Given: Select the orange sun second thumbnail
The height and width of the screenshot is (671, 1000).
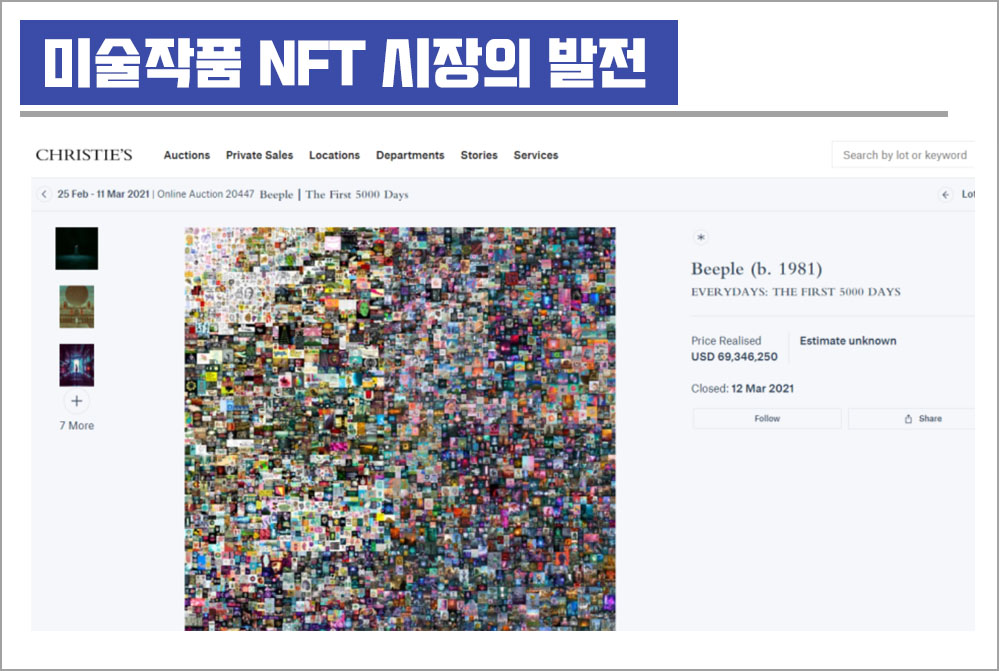Looking at the screenshot, I should [x=77, y=307].
